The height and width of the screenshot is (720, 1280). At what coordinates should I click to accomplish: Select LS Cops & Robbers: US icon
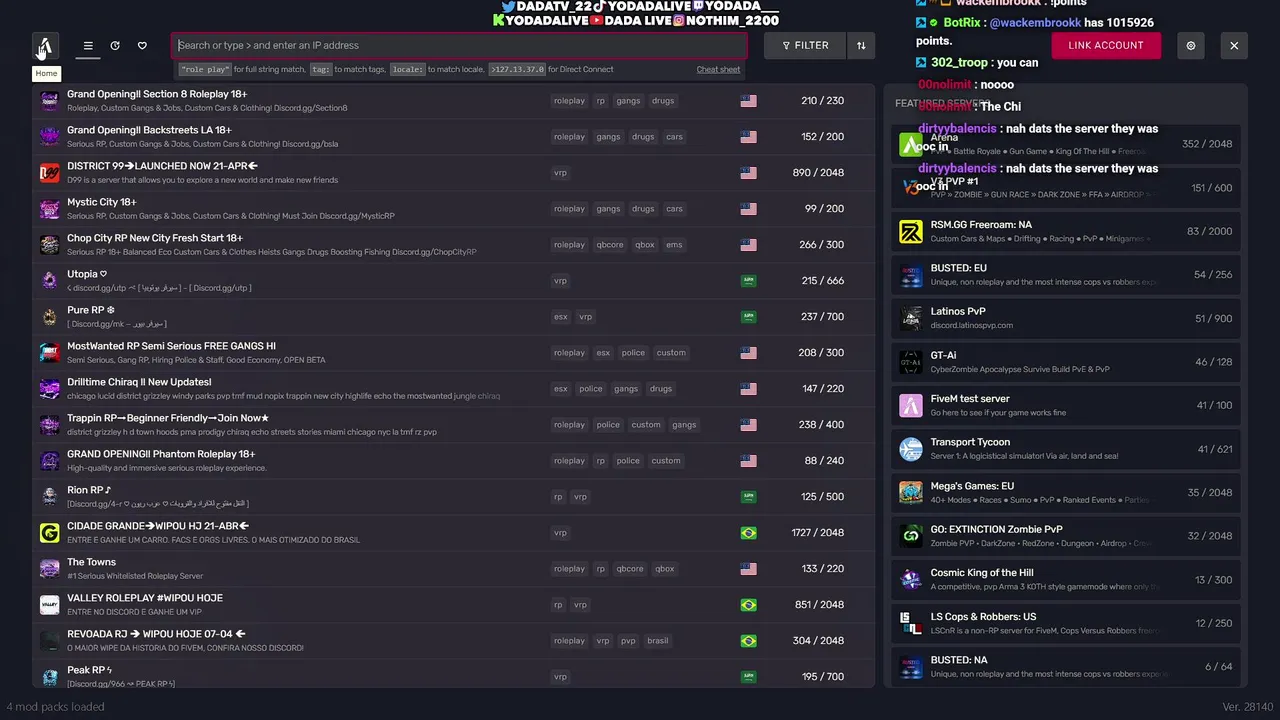point(911,623)
